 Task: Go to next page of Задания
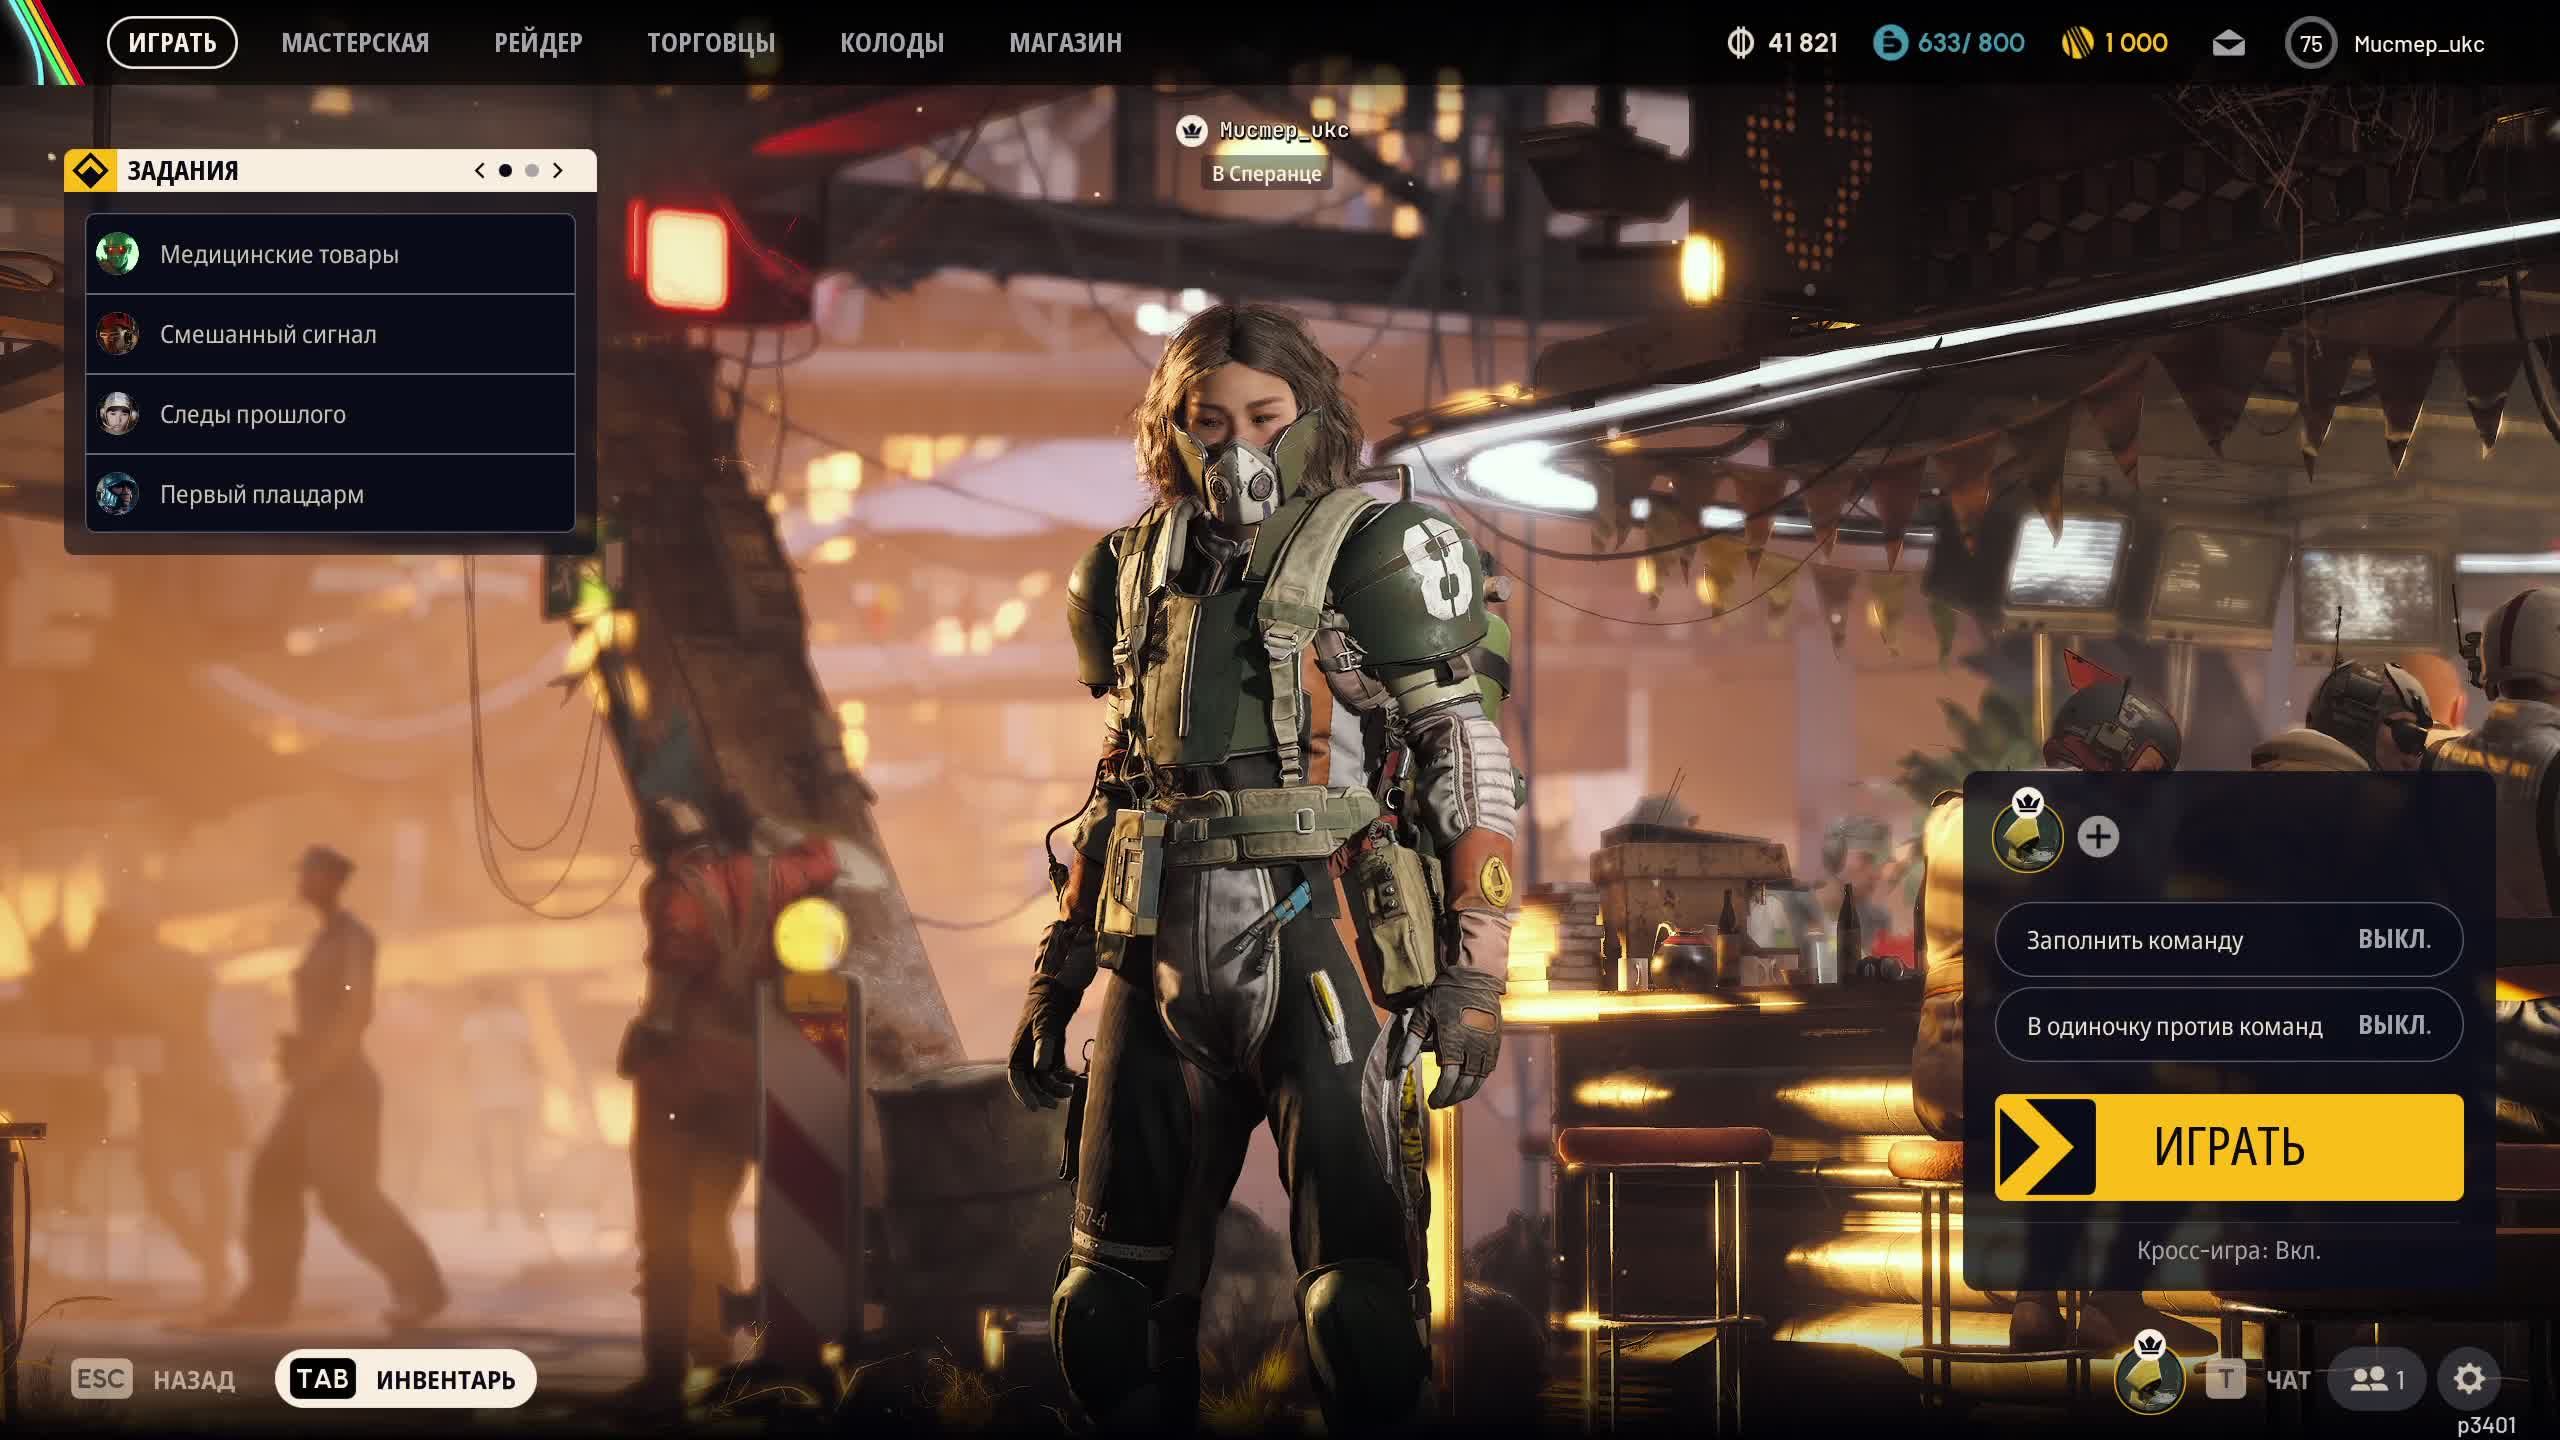pos(558,171)
